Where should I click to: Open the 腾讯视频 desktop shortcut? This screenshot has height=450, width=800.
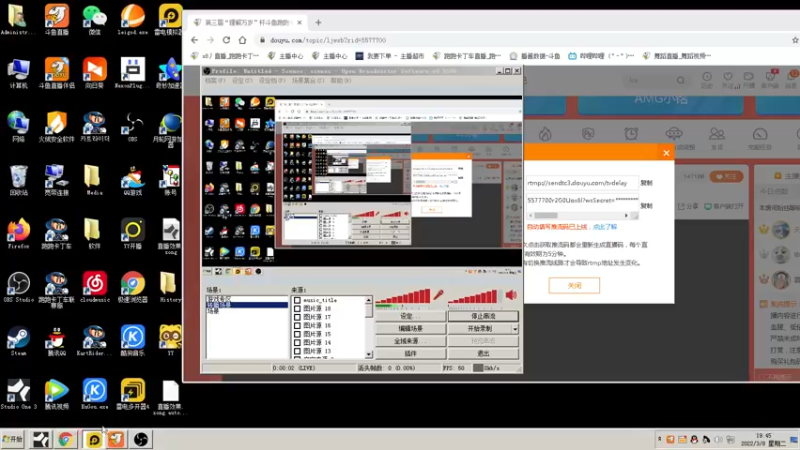click(57, 394)
